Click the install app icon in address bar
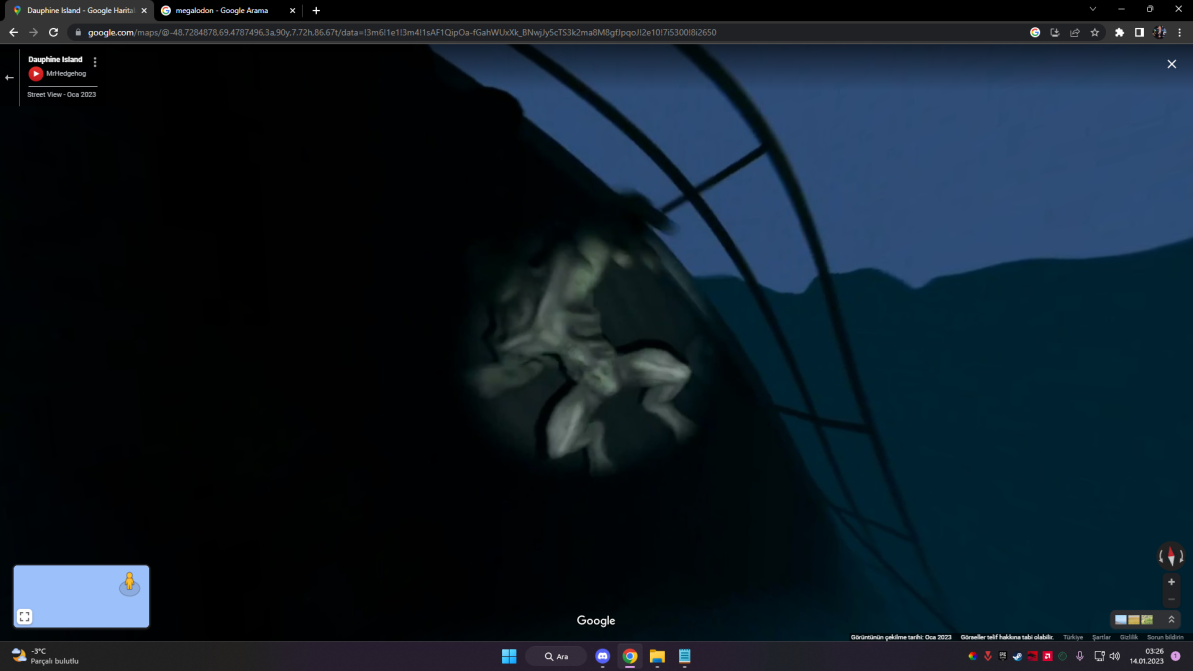 (1055, 32)
